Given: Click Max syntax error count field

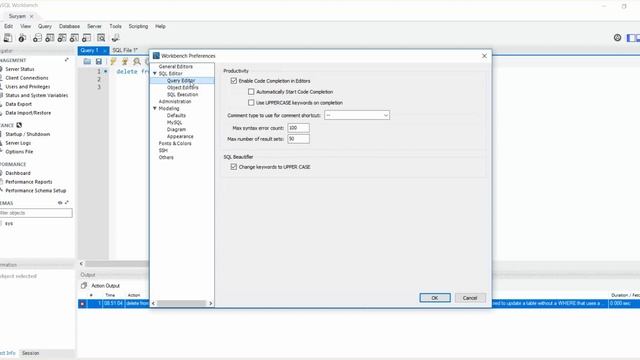Looking at the screenshot, I should (x=298, y=128).
